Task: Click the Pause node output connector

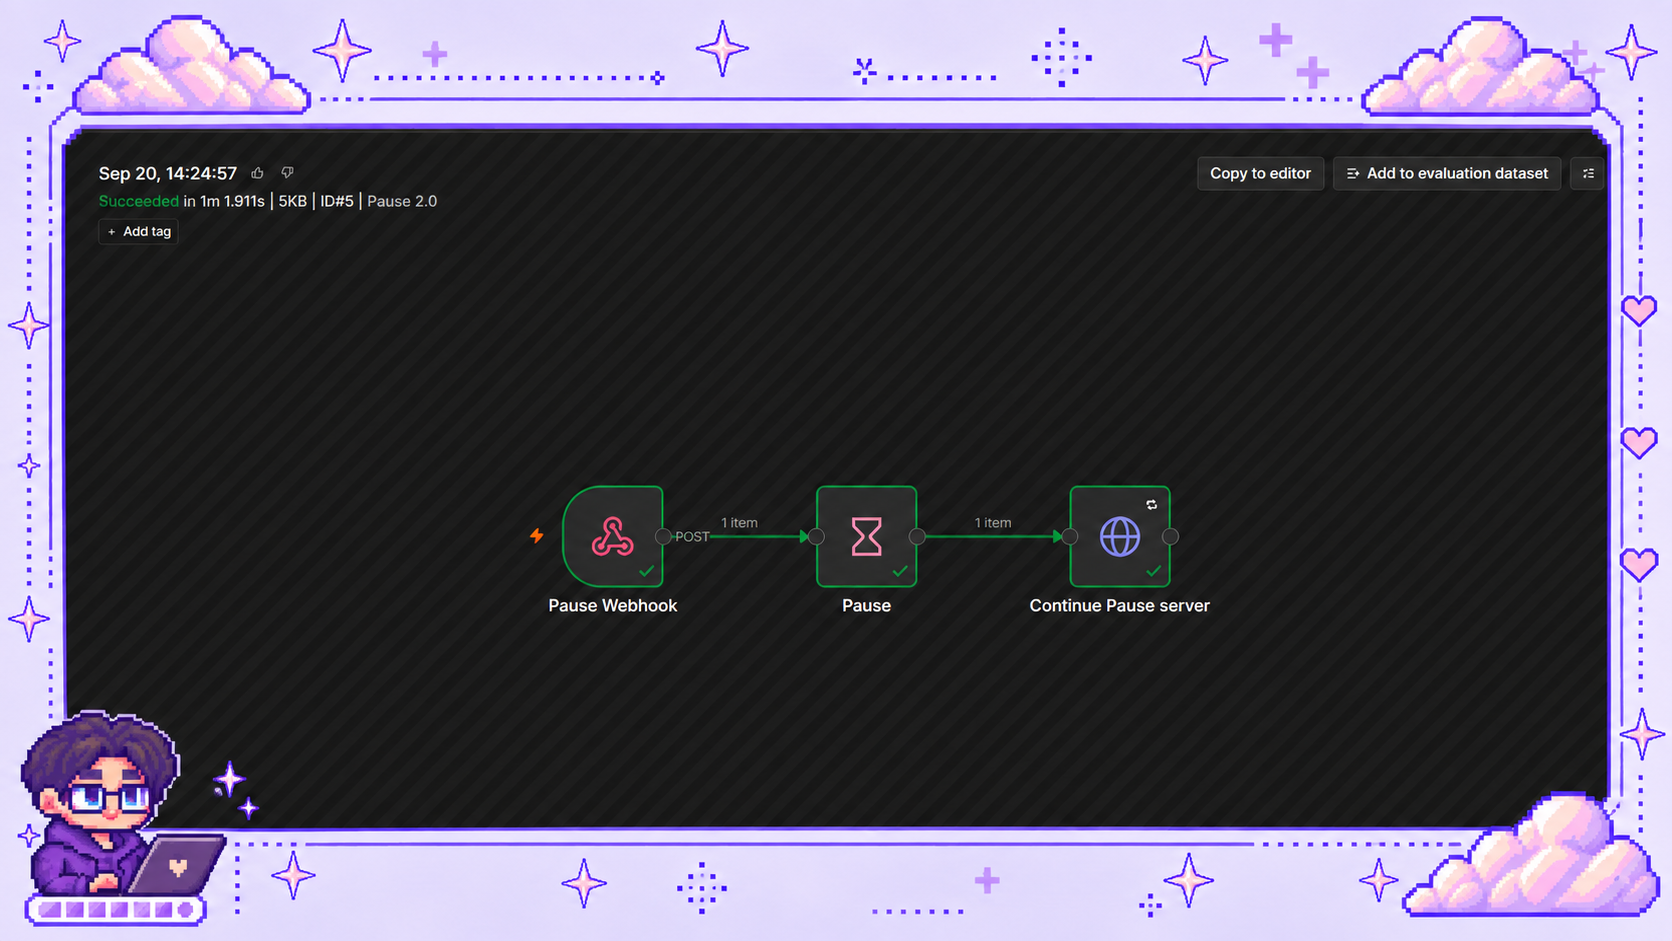Action: pos(917,537)
